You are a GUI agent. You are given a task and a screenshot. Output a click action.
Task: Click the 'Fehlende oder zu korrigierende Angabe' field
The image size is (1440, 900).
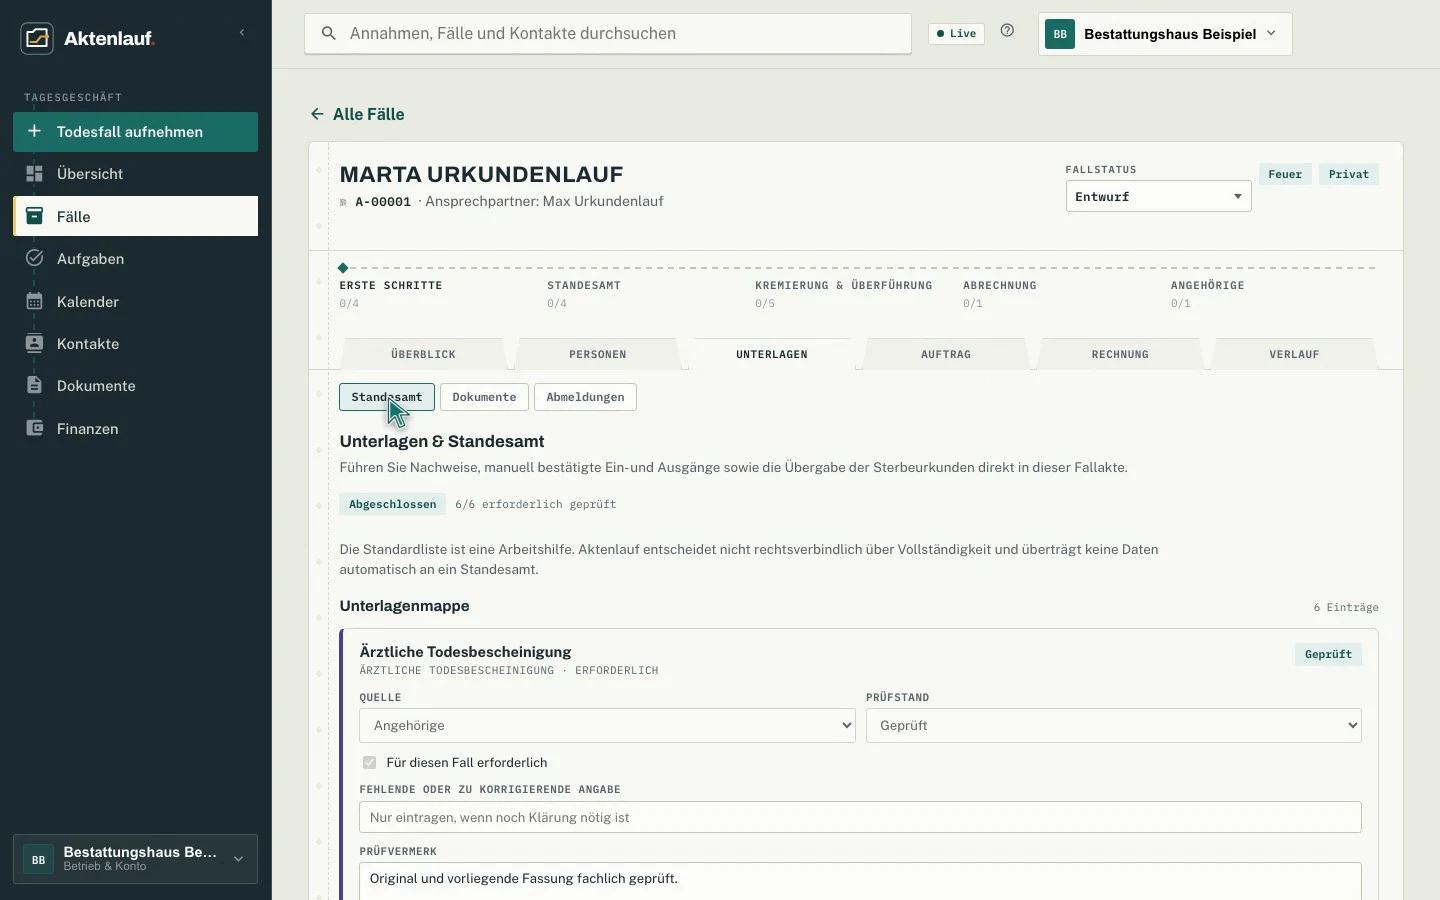click(860, 817)
